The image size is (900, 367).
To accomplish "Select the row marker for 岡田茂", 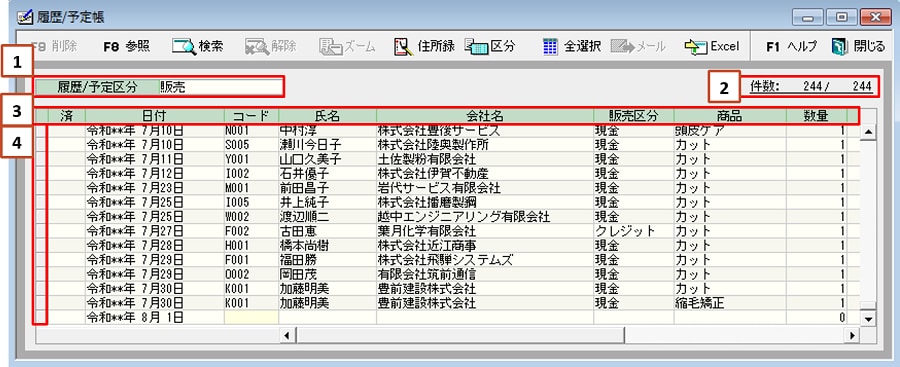I will (x=41, y=275).
